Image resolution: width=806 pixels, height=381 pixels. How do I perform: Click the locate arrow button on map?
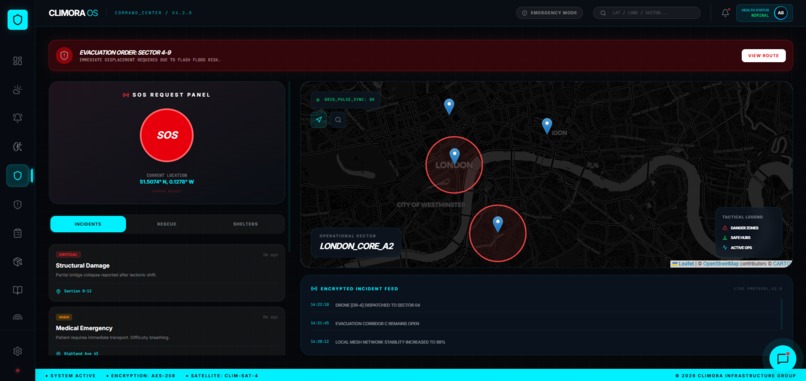[319, 120]
